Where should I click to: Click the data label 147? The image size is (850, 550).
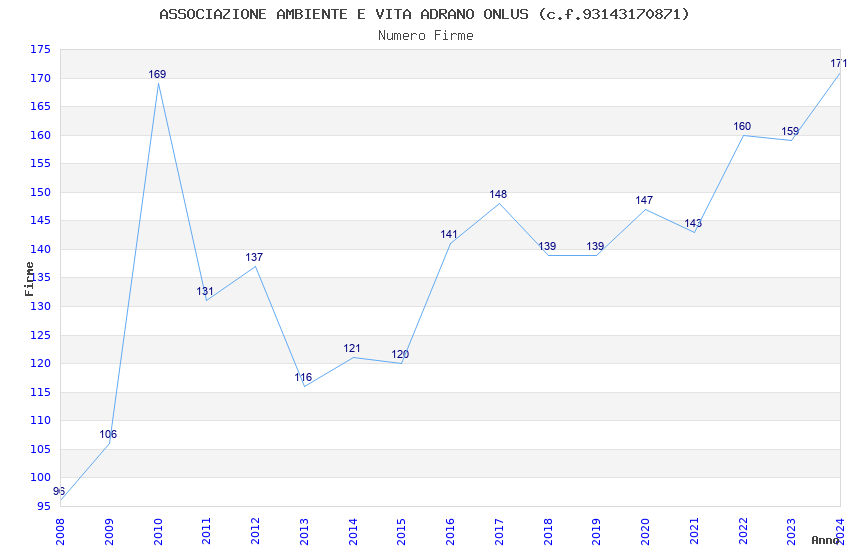click(x=644, y=200)
